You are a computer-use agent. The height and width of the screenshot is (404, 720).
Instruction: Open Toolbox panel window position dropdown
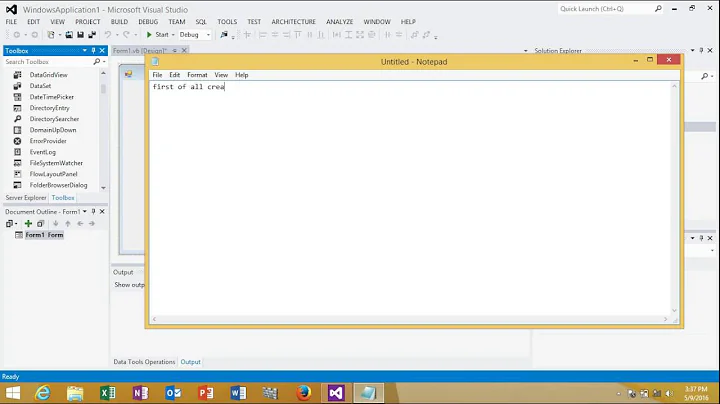pyautogui.click(x=84, y=50)
